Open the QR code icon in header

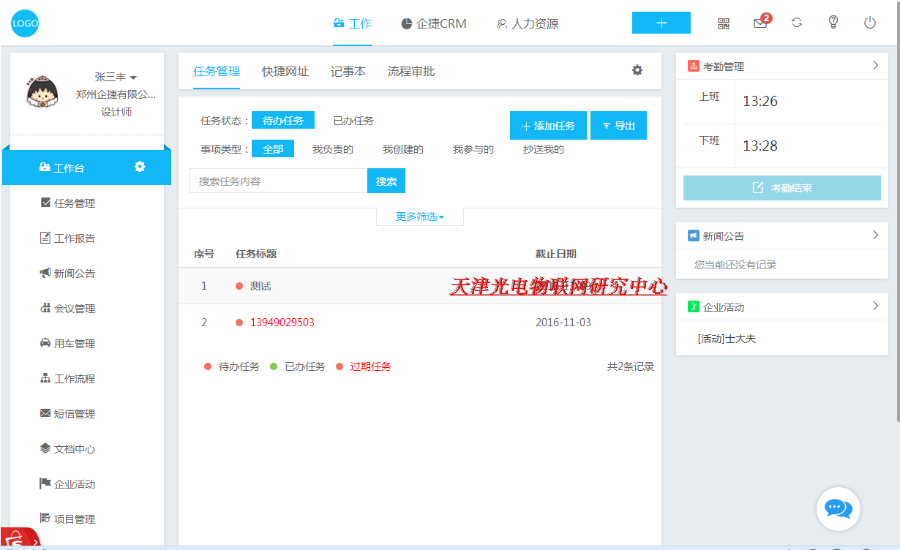point(723,24)
